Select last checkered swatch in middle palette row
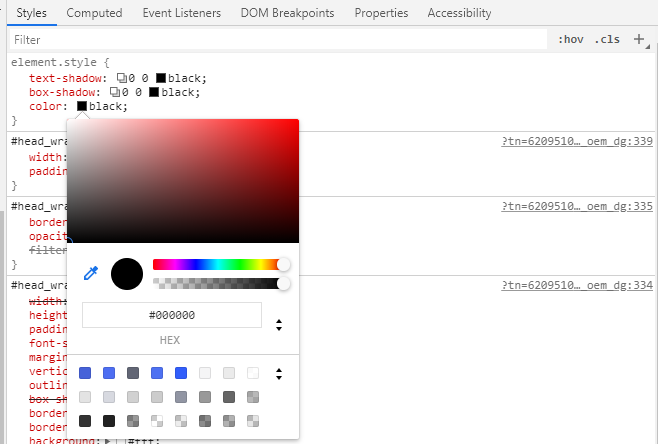 [253, 397]
